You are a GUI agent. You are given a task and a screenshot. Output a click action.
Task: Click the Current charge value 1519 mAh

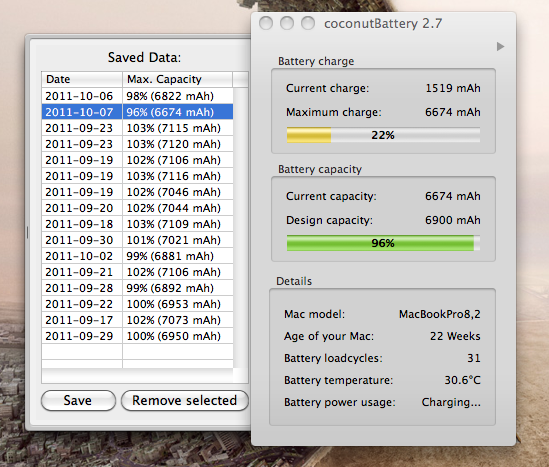453,88
